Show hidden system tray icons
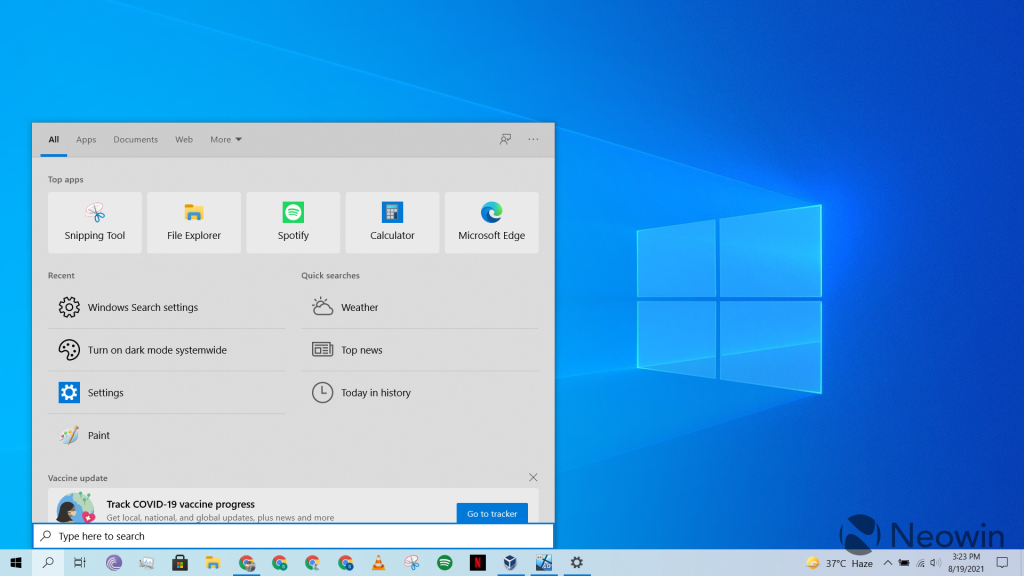The height and width of the screenshot is (576, 1024). pyautogui.click(x=888, y=563)
